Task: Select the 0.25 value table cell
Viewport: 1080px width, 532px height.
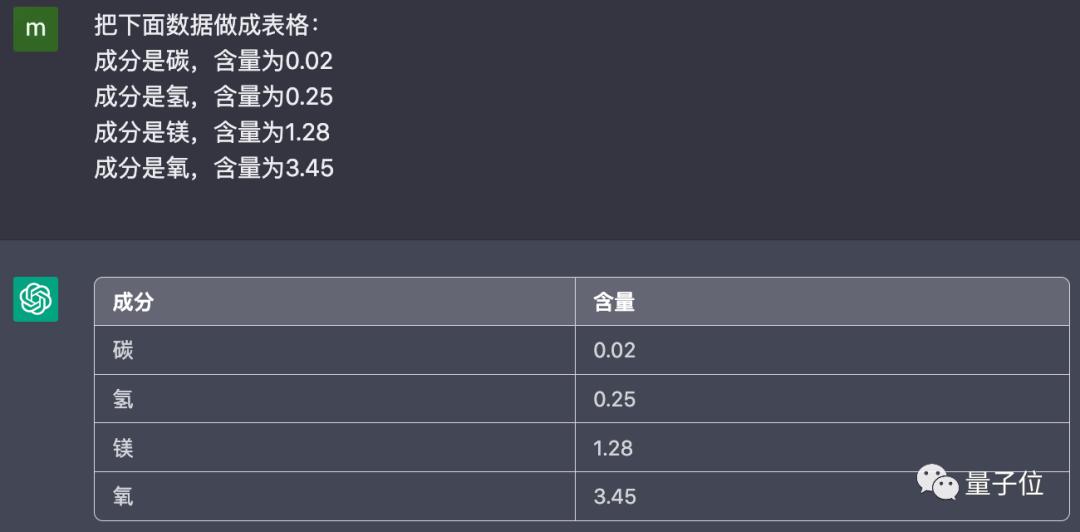Action: (614, 399)
